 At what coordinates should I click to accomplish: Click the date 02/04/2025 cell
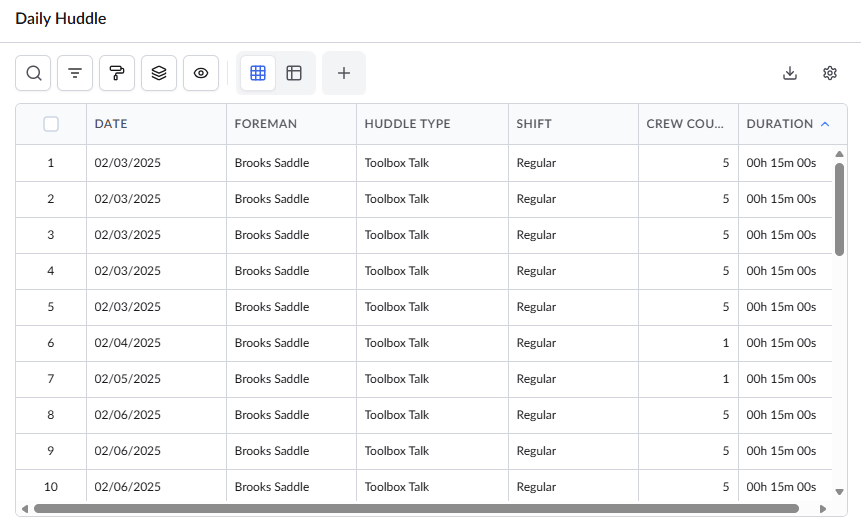pos(156,343)
